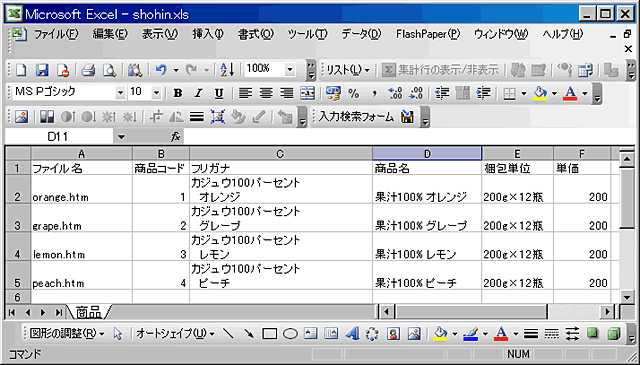This screenshot has height=365, width=640.
Task: Select objects pointer tool
Action: click(x=118, y=334)
